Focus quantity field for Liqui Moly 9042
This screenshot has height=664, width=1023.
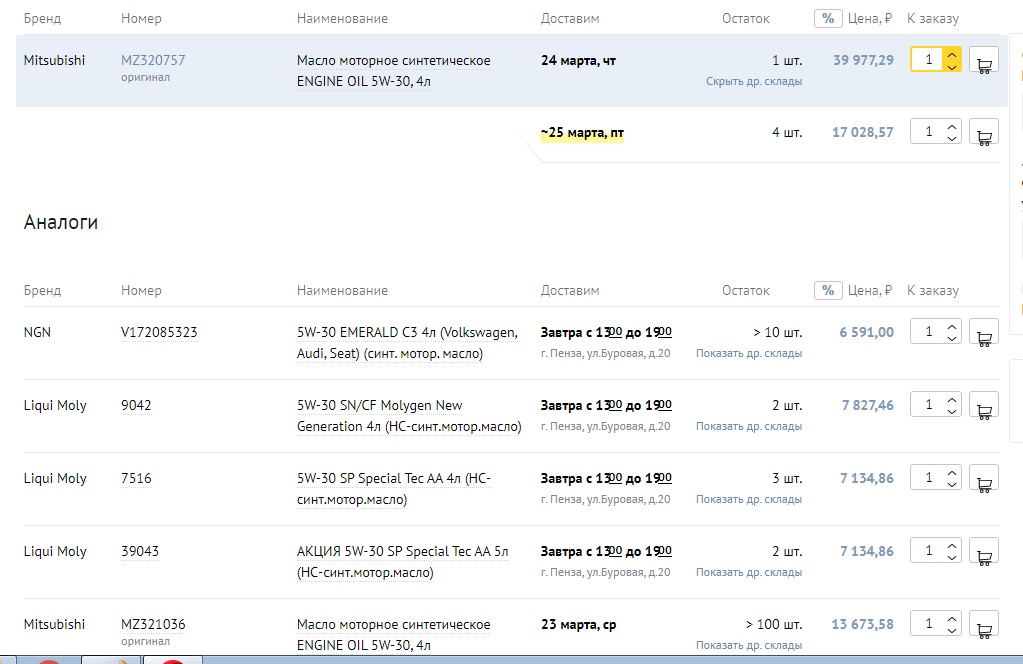click(928, 405)
